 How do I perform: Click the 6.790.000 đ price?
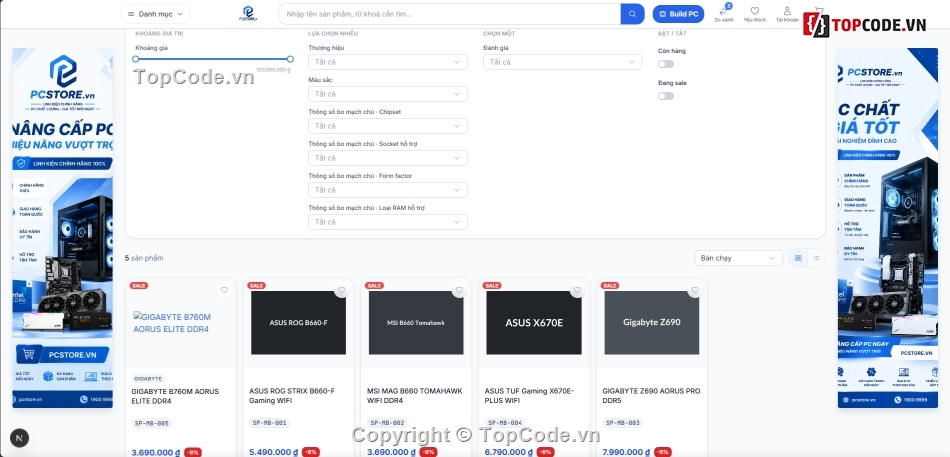tap(509, 452)
